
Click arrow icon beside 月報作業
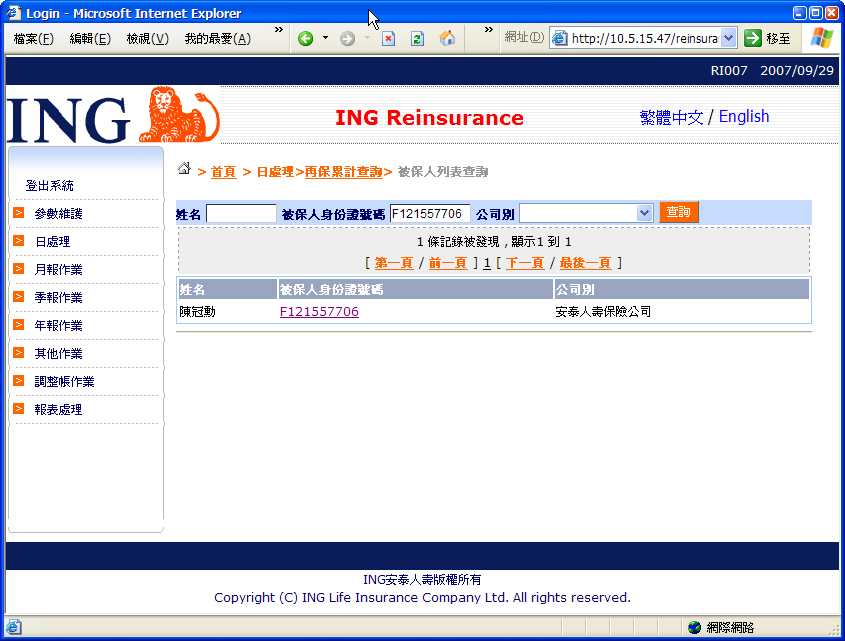19,269
